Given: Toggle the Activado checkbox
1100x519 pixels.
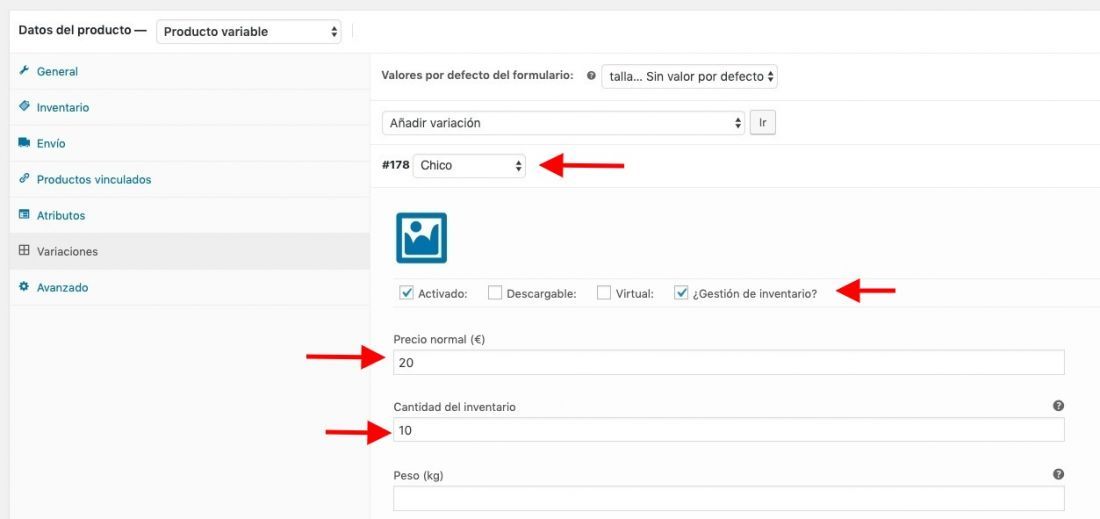Looking at the screenshot, I should (405, 293).
